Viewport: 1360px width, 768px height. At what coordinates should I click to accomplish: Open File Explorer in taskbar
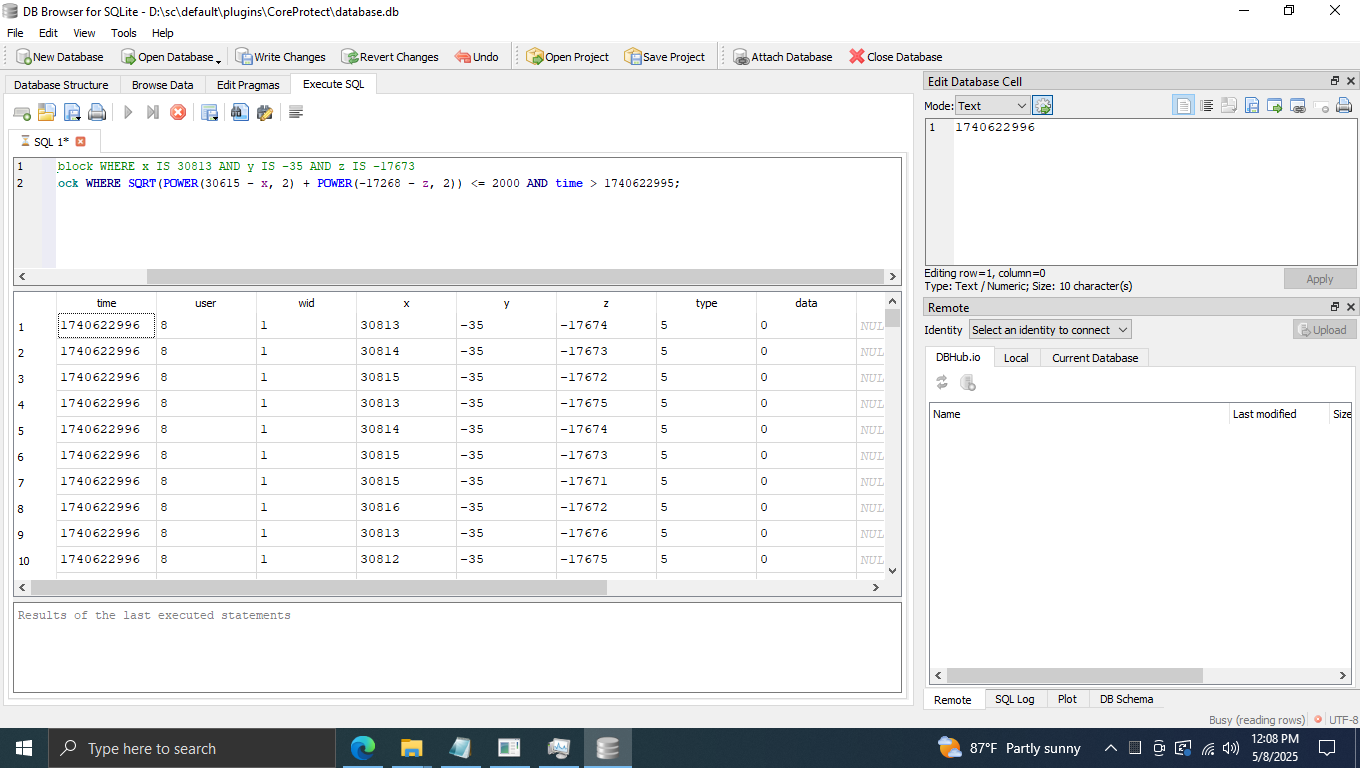(411, 748)
